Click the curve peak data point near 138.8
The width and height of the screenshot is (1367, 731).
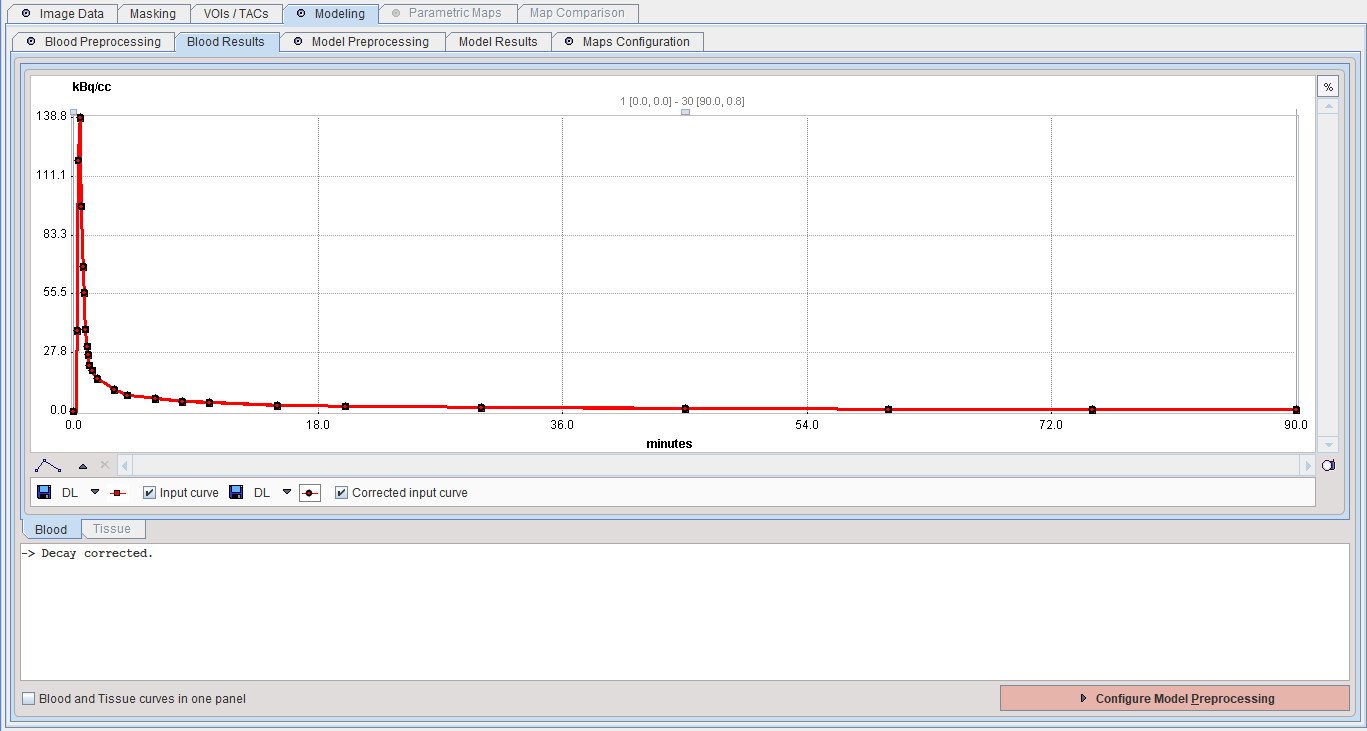(x=80, y=118)
